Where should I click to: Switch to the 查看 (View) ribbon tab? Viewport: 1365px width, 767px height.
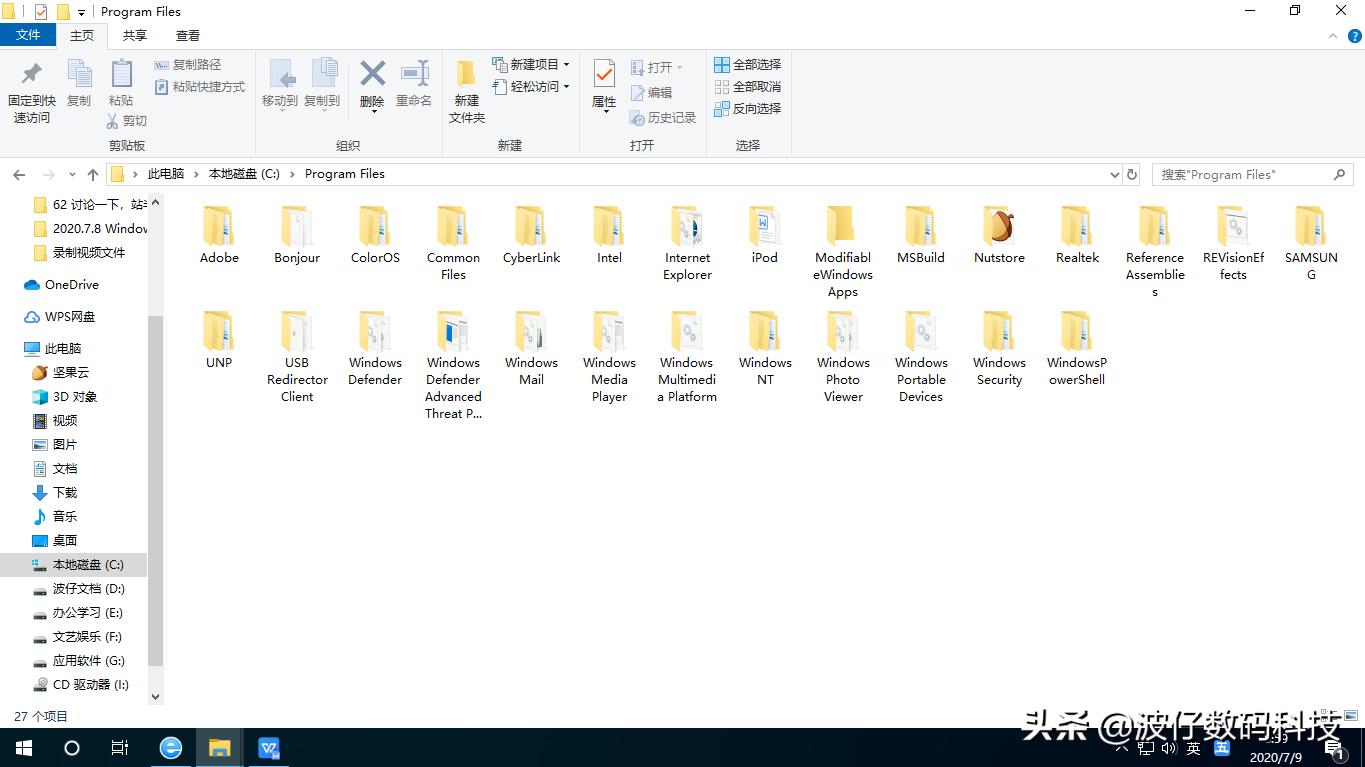pyautogui.click(x=187, y=35)
